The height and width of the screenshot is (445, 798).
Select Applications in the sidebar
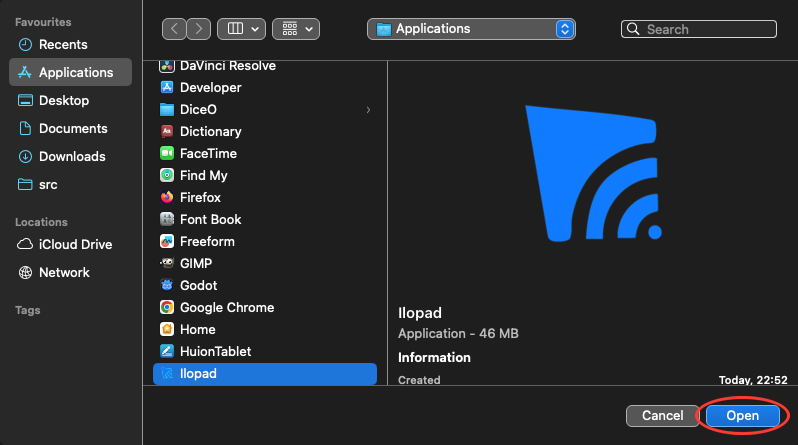(70, 72)
